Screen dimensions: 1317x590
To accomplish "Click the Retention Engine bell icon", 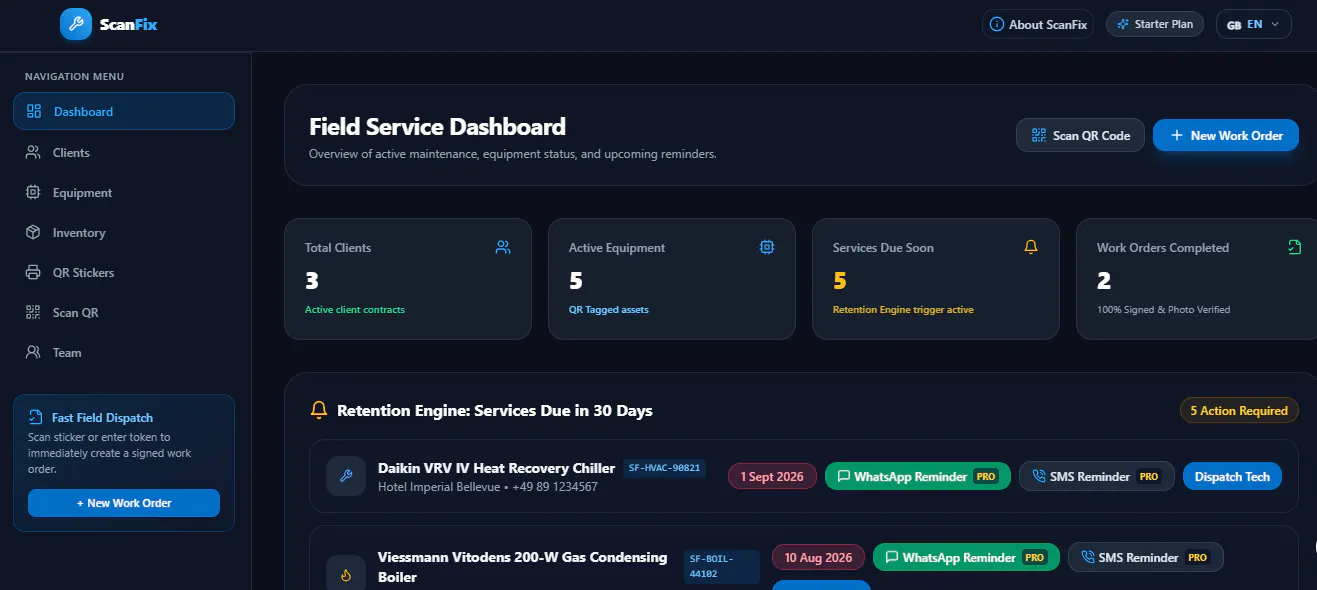I will pyautogui.click(x=319, y=410).
